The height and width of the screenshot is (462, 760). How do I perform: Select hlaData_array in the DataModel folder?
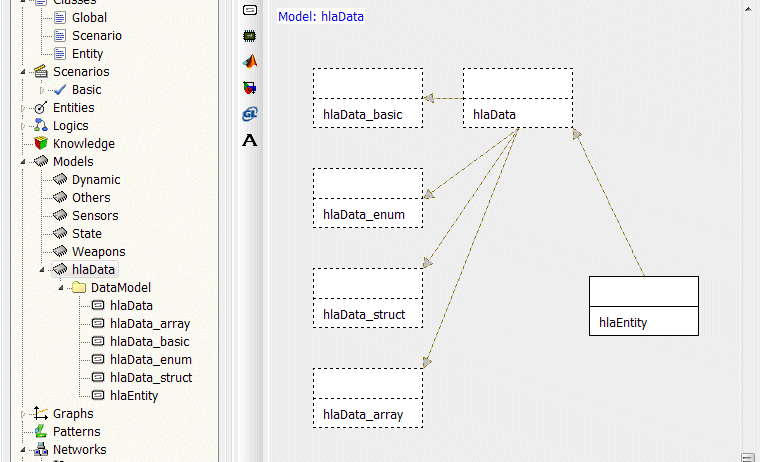[149, 324]
